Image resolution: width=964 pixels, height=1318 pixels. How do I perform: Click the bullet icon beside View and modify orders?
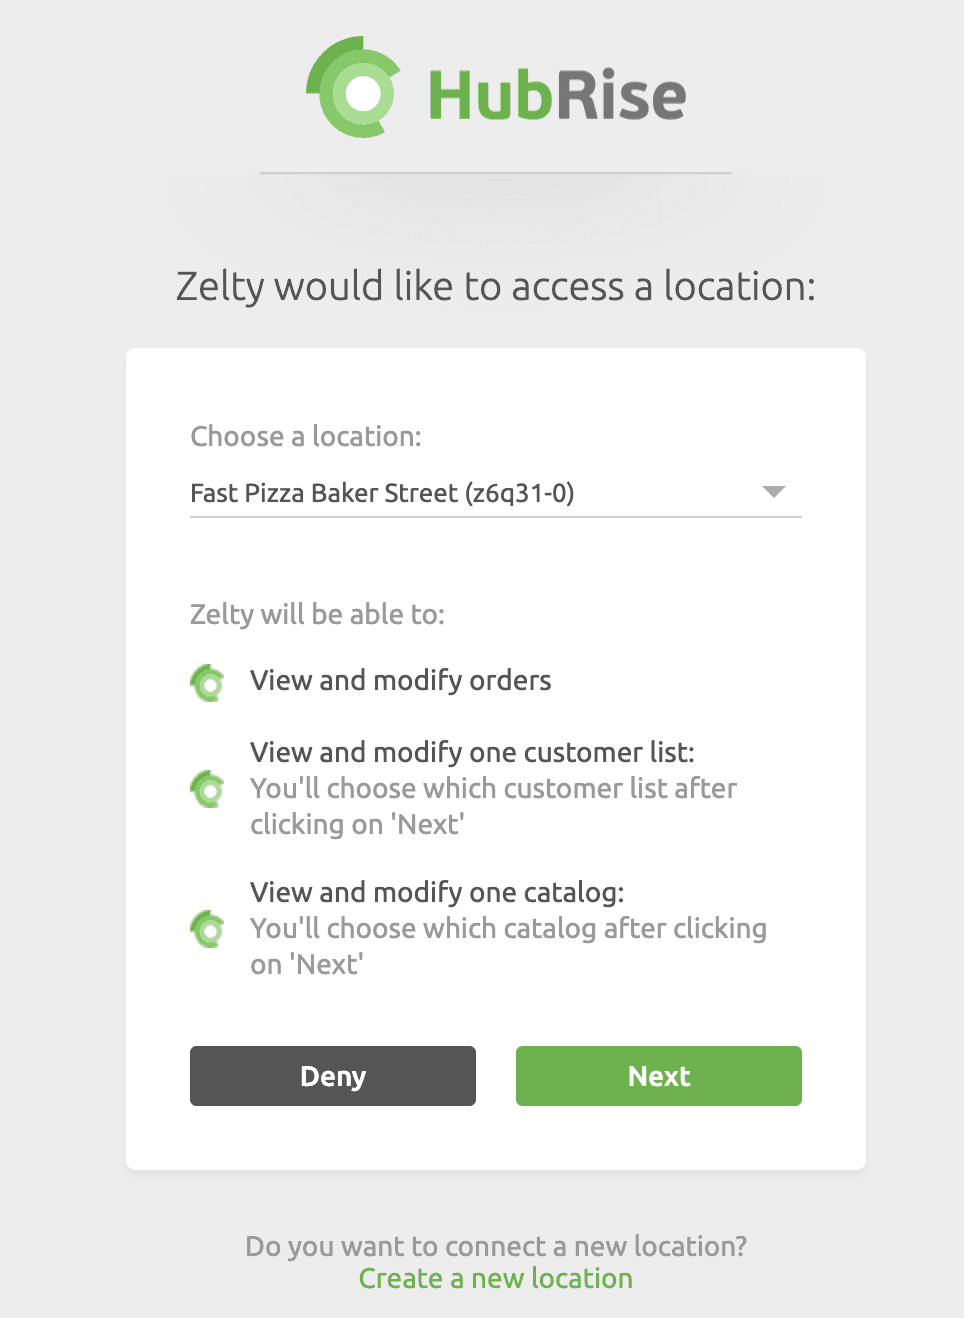pyautogui.click(x=208, y=683)
